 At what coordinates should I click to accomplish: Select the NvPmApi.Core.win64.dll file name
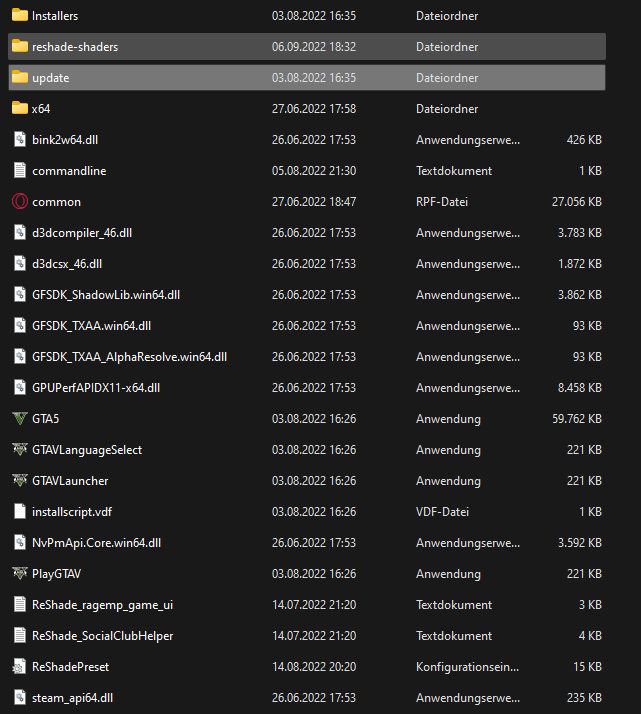click(97, 543)
